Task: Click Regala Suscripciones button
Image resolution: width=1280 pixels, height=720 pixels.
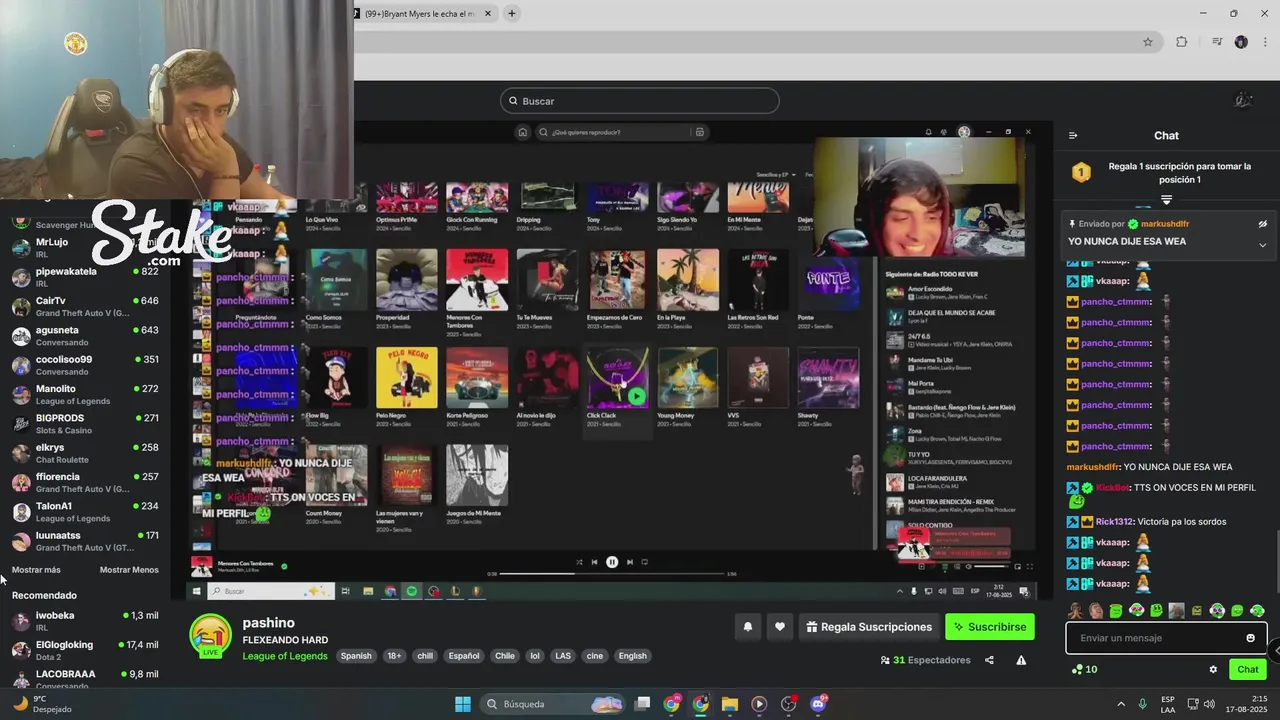Action: tap(868, 627)
